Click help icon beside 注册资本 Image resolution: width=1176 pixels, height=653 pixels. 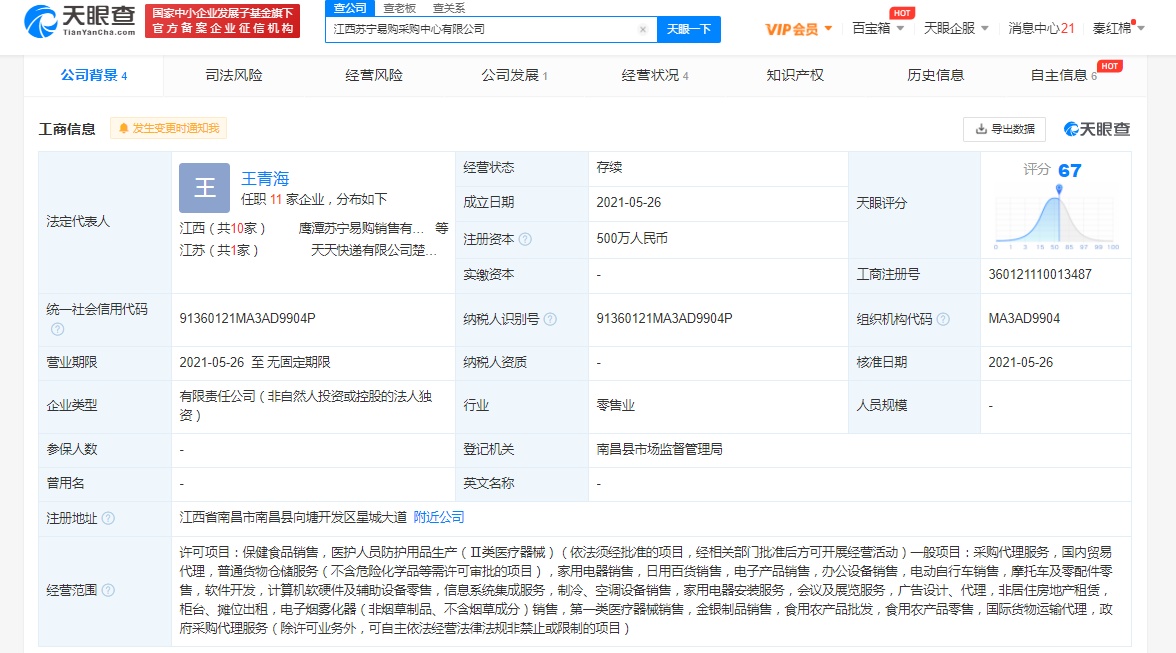coord(525,239)
